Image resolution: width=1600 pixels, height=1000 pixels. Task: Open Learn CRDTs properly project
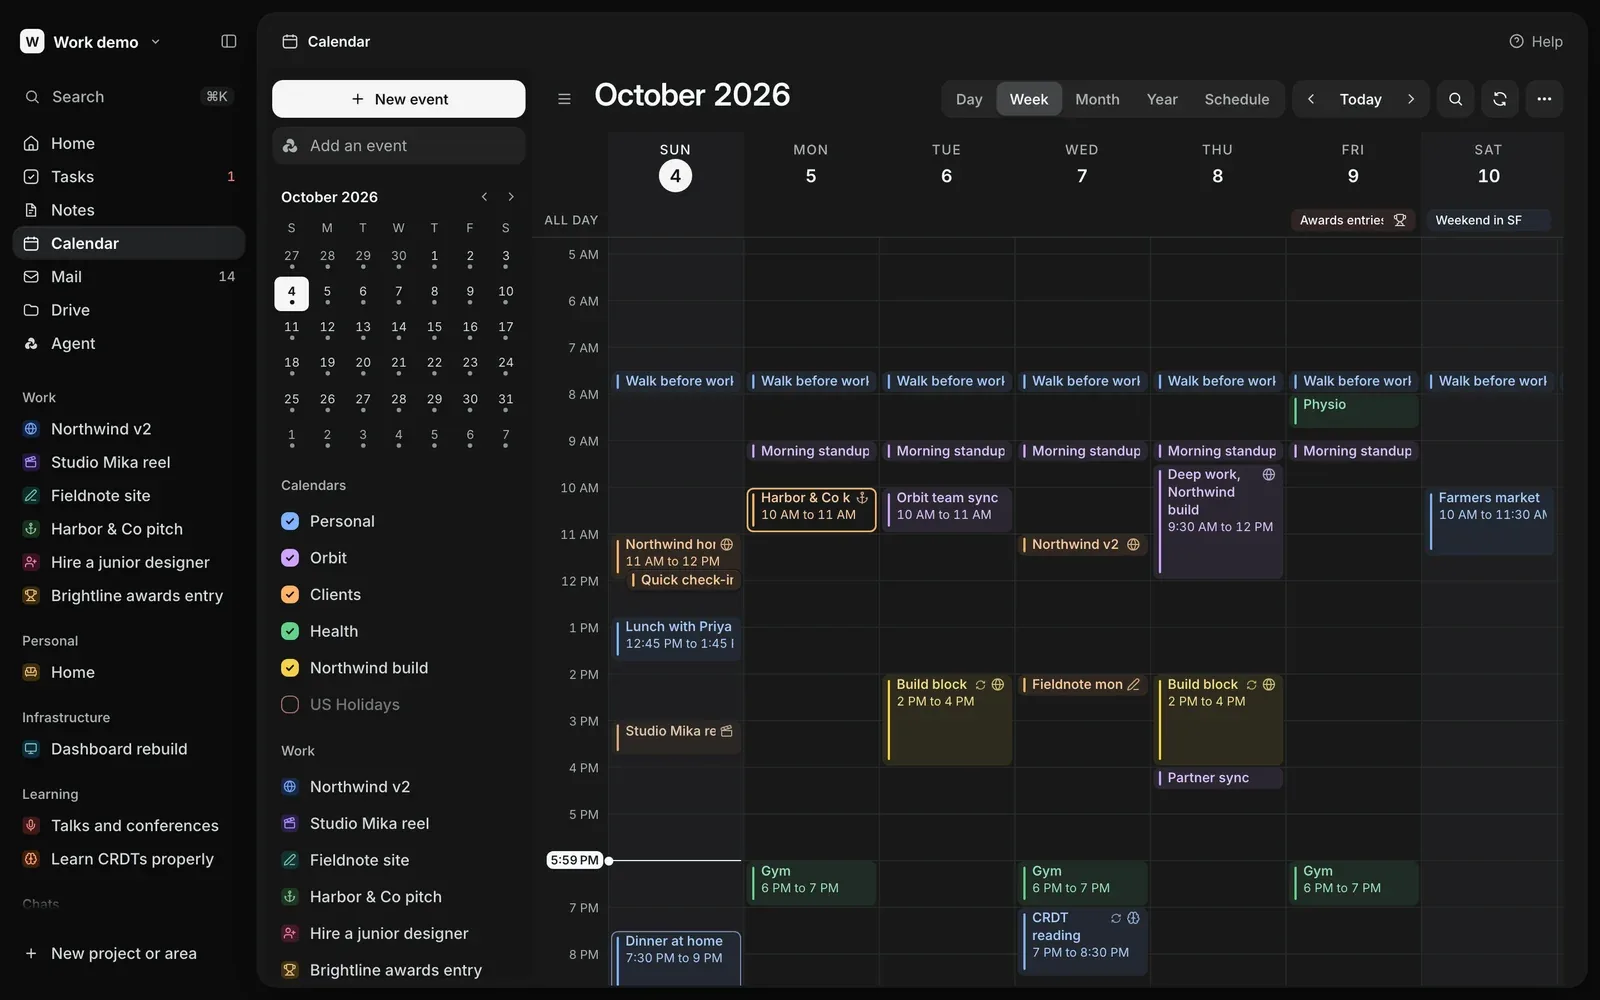click(x=129, y=859)
